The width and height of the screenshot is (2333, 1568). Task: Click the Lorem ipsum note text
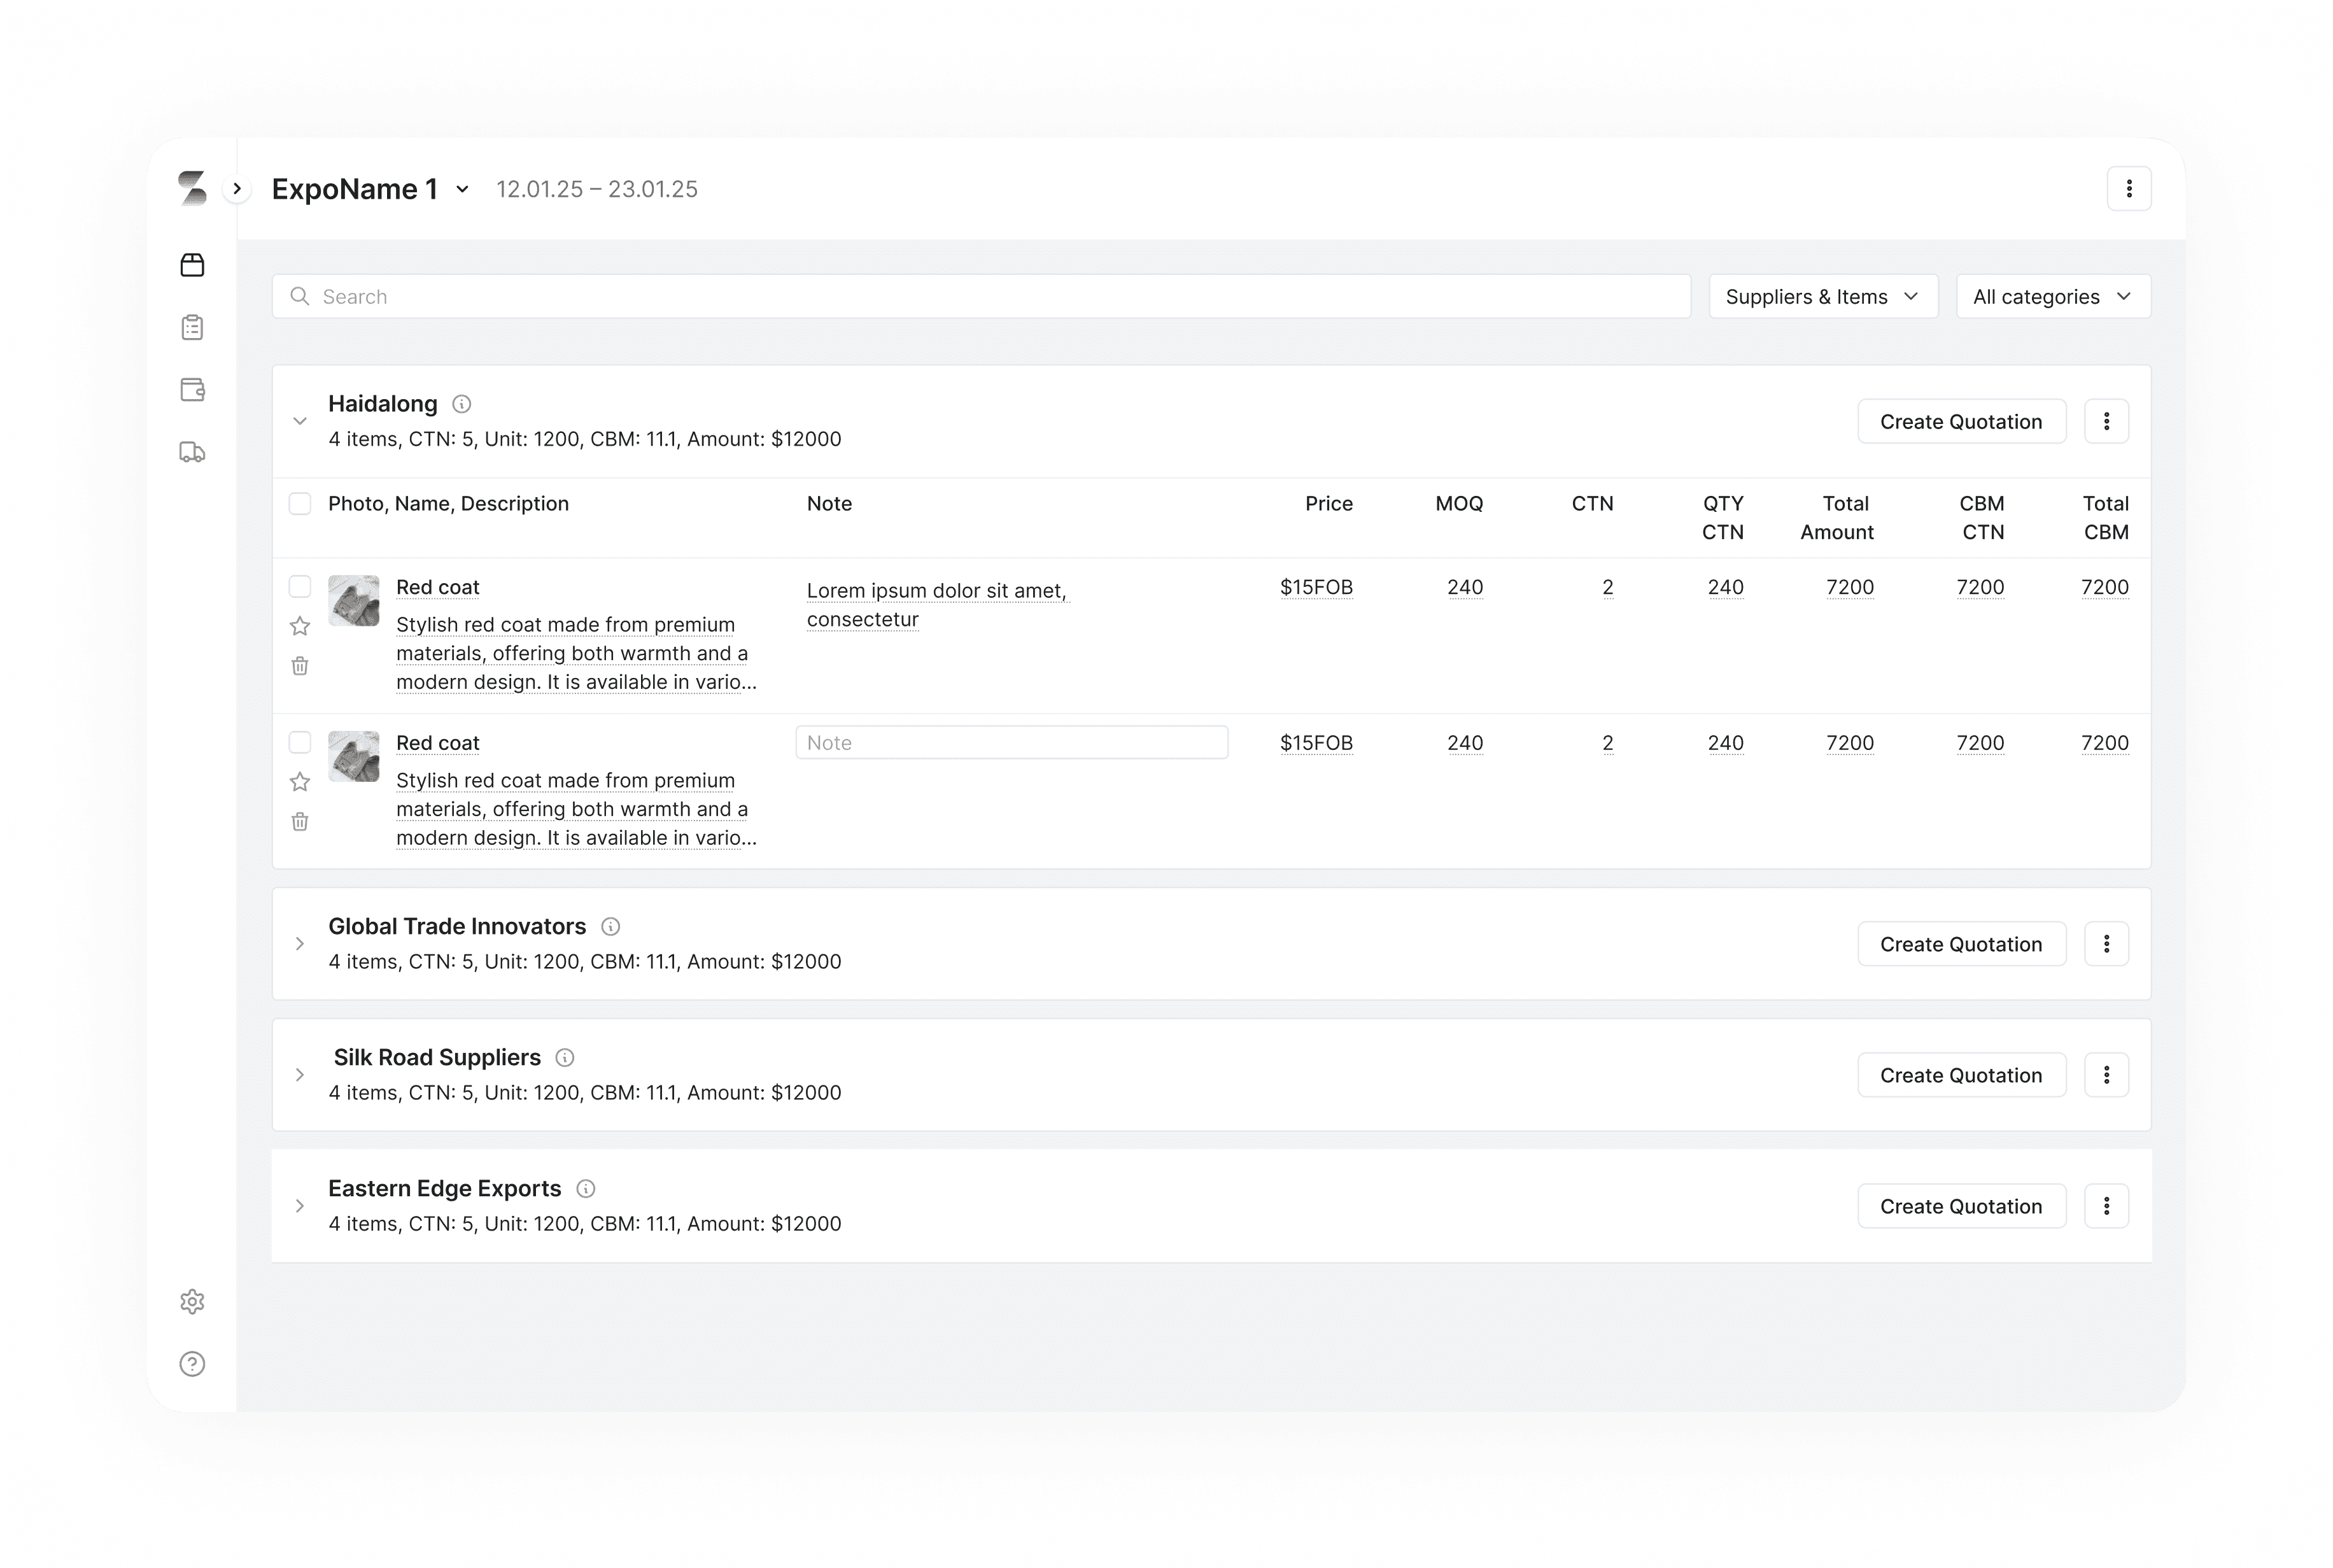[937, 605]
